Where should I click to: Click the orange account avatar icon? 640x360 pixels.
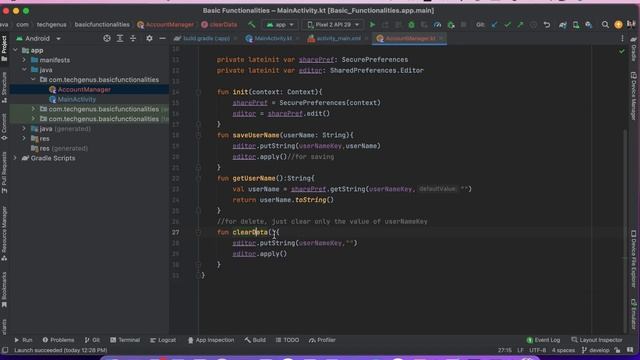pos(618,25)
